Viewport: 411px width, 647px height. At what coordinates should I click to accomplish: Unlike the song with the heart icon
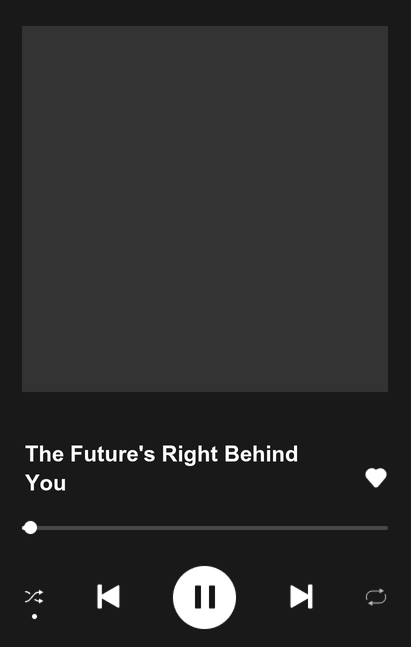[376, 478]
